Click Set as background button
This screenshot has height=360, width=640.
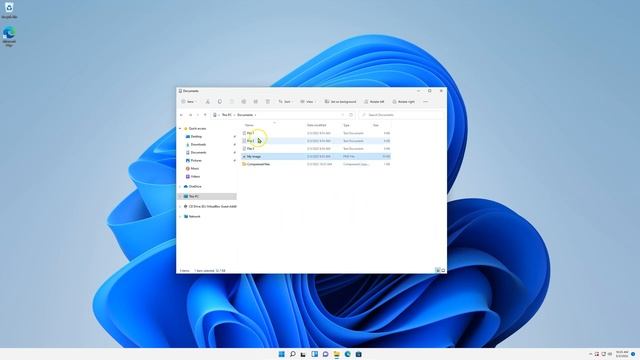[x=340, y=102]
